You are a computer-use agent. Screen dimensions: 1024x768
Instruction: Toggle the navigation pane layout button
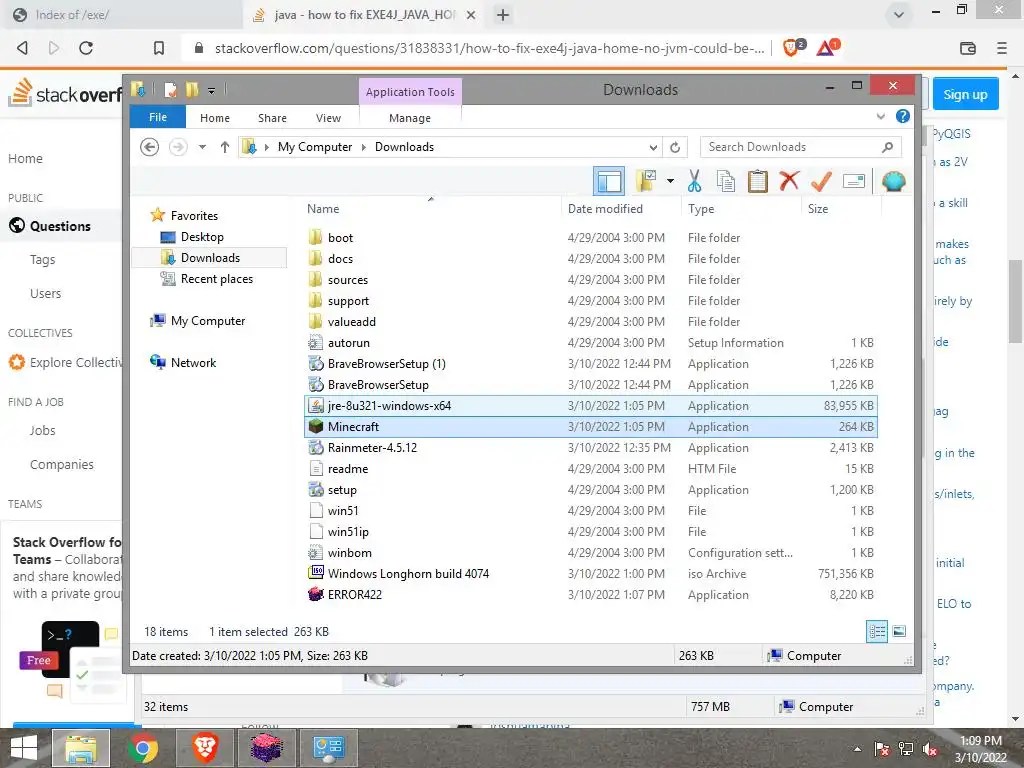coord(609,181)
